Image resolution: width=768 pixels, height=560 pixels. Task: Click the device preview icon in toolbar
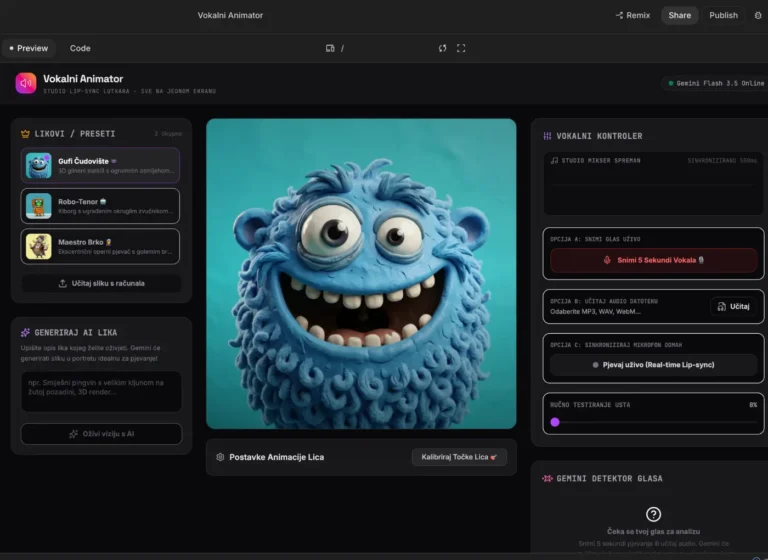[x=330, y=48]
